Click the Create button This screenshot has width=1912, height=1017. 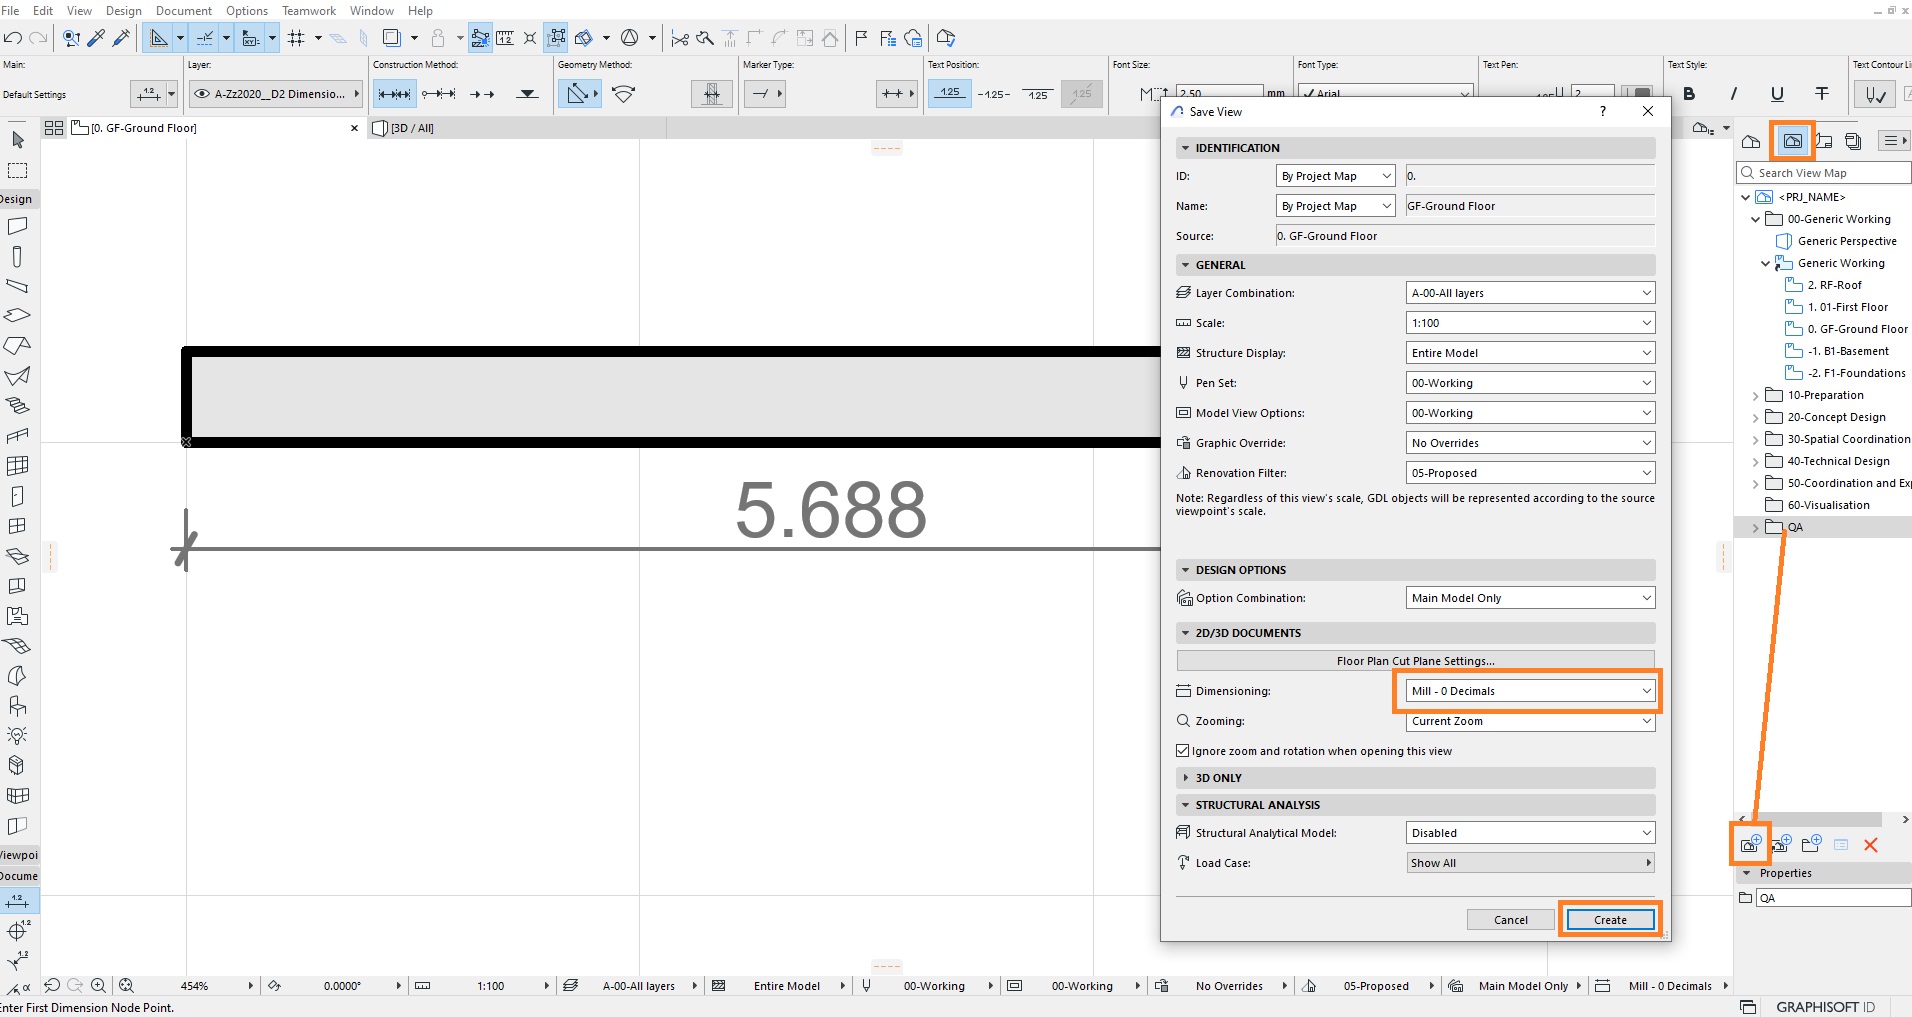point(1610,920)
